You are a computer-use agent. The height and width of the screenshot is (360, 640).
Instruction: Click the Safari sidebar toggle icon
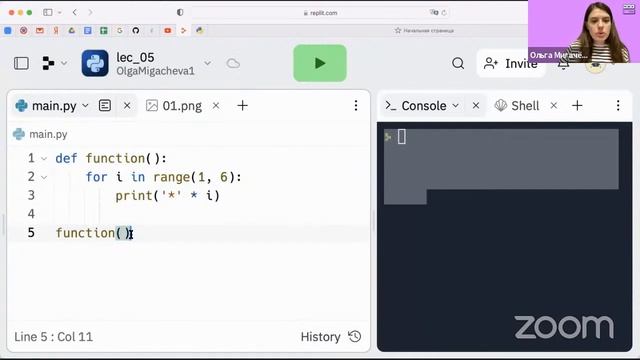[x=48, y=12]
